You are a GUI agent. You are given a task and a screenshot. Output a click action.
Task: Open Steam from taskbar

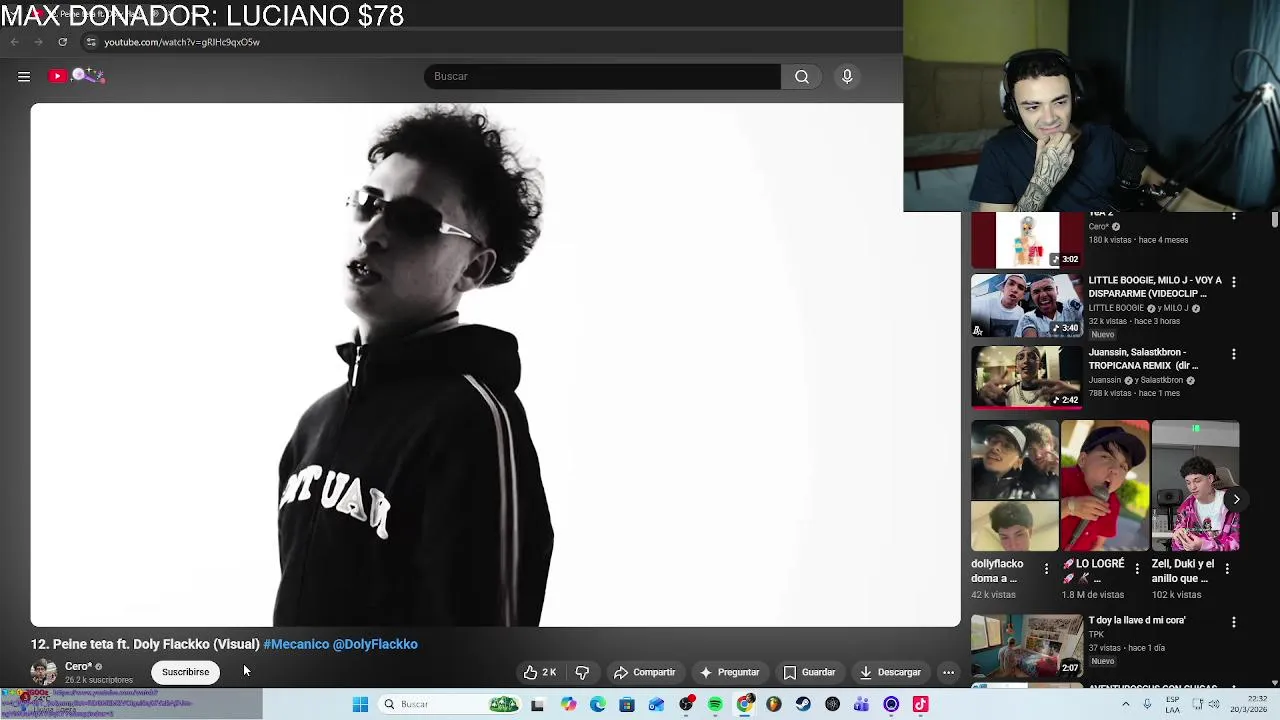[x=803, y=704]
